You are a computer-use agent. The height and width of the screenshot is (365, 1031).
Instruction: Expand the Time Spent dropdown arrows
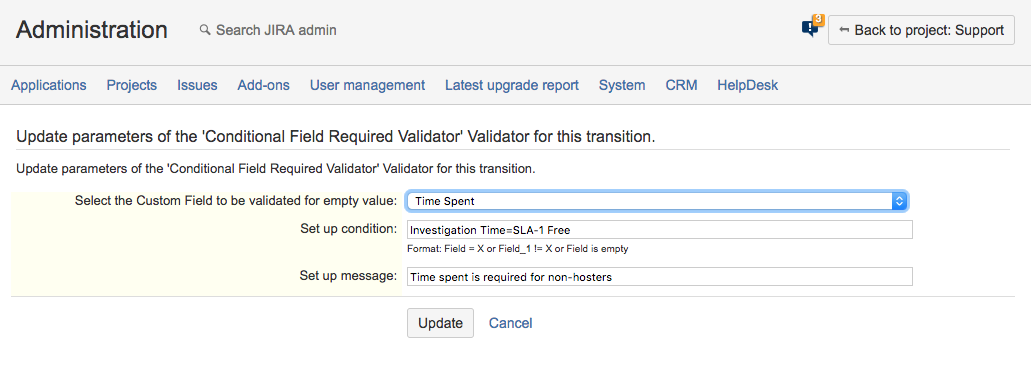click(899, 201)
